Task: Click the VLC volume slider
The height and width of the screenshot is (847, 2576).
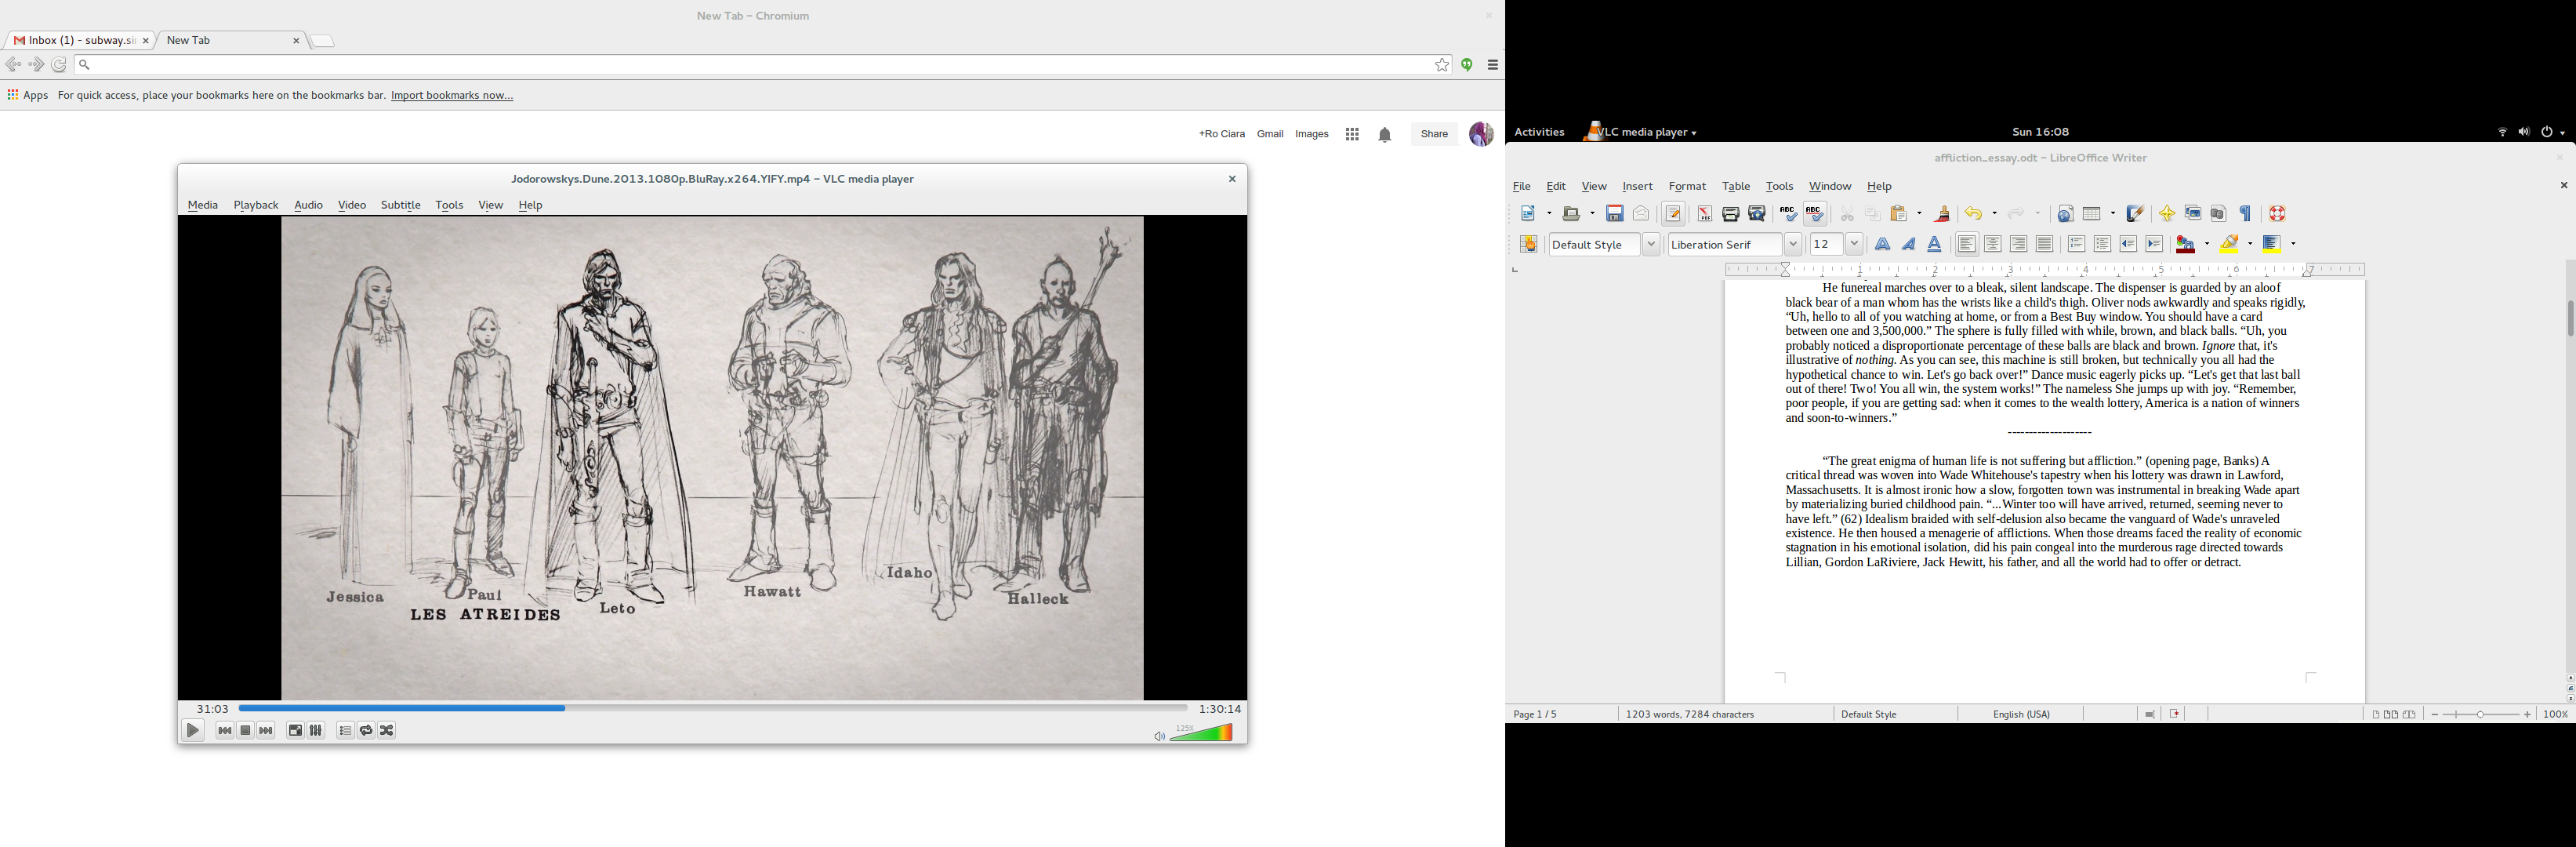Action: [1202, 733]
